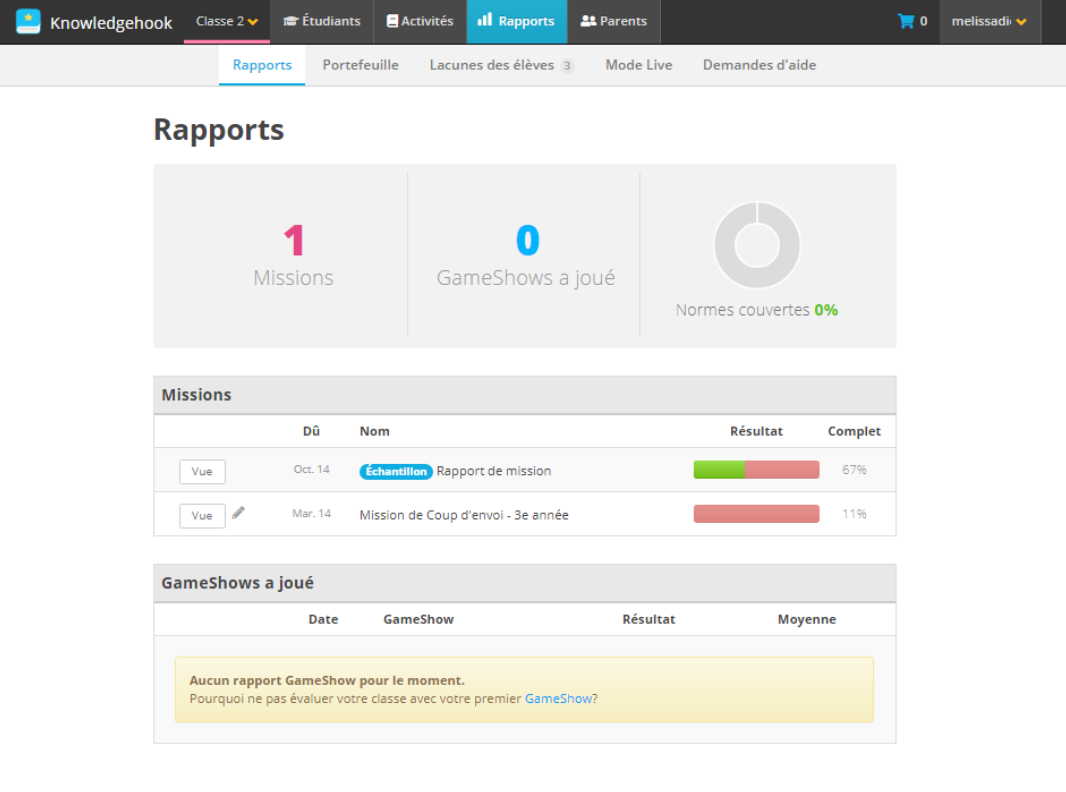The image size is (1066, 792).
Task: Click the 11% completion value
Action: coord(854,514)
